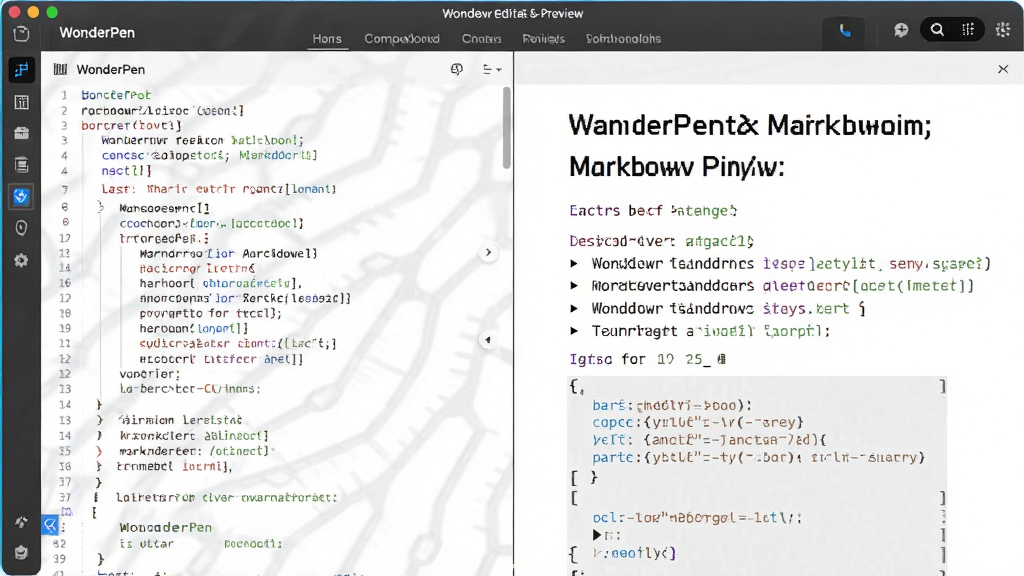This screenshot has width=1024, height=576.
Task: Open the columns panel icon in the sidebar
Action: click(22, 102)
